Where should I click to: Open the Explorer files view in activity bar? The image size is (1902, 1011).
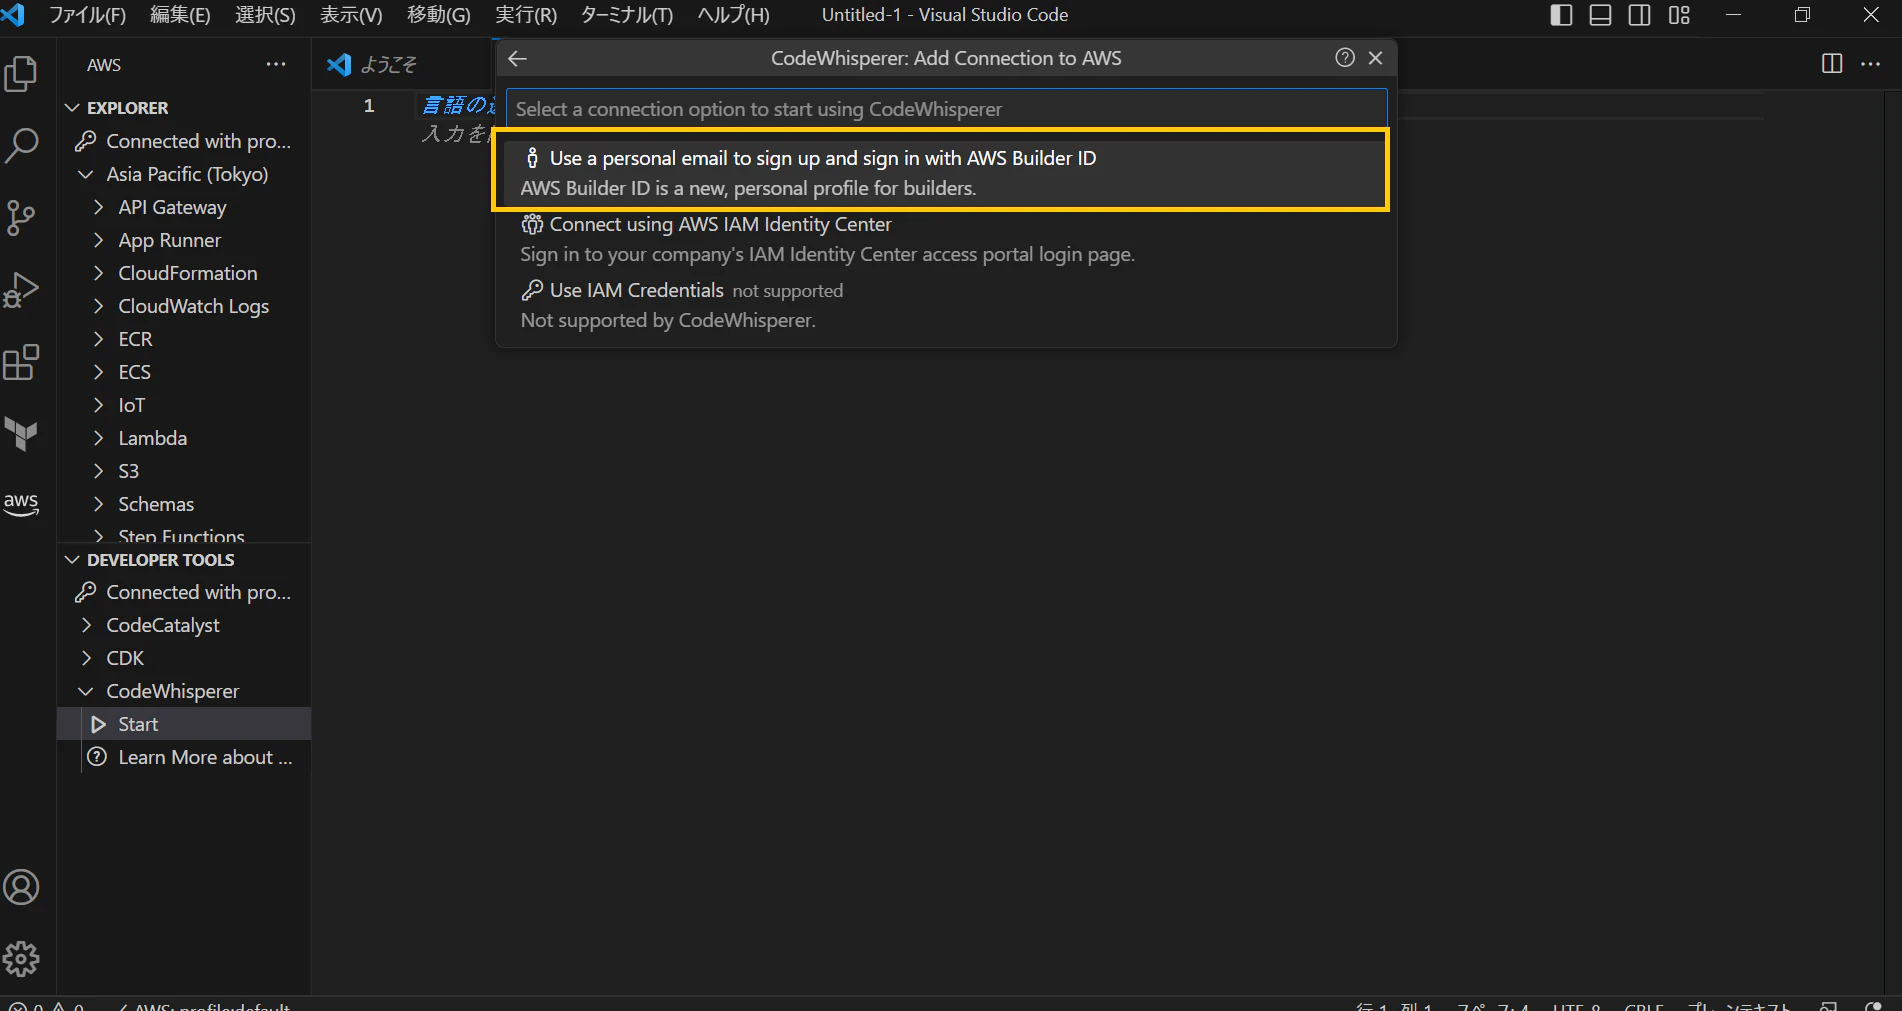pos(21,74)
